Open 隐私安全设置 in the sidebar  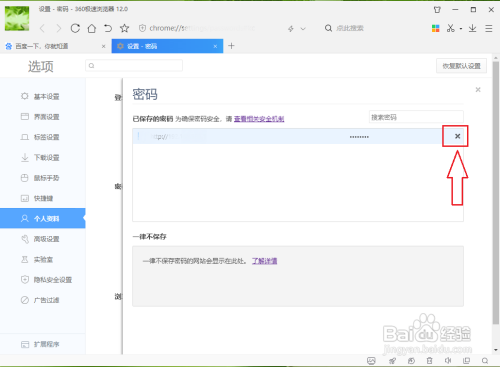tap(43, 280)
